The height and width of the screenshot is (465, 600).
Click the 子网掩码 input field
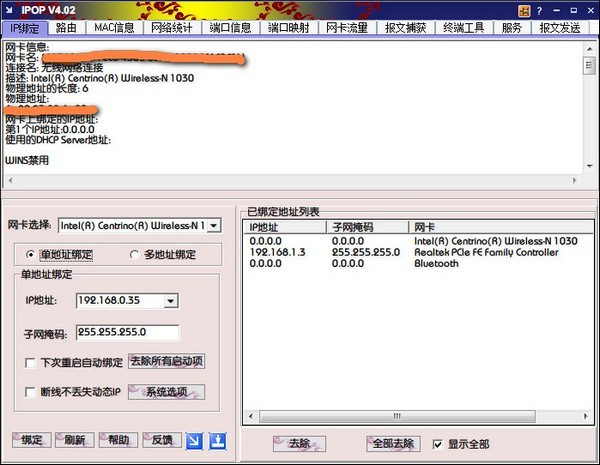127,333
